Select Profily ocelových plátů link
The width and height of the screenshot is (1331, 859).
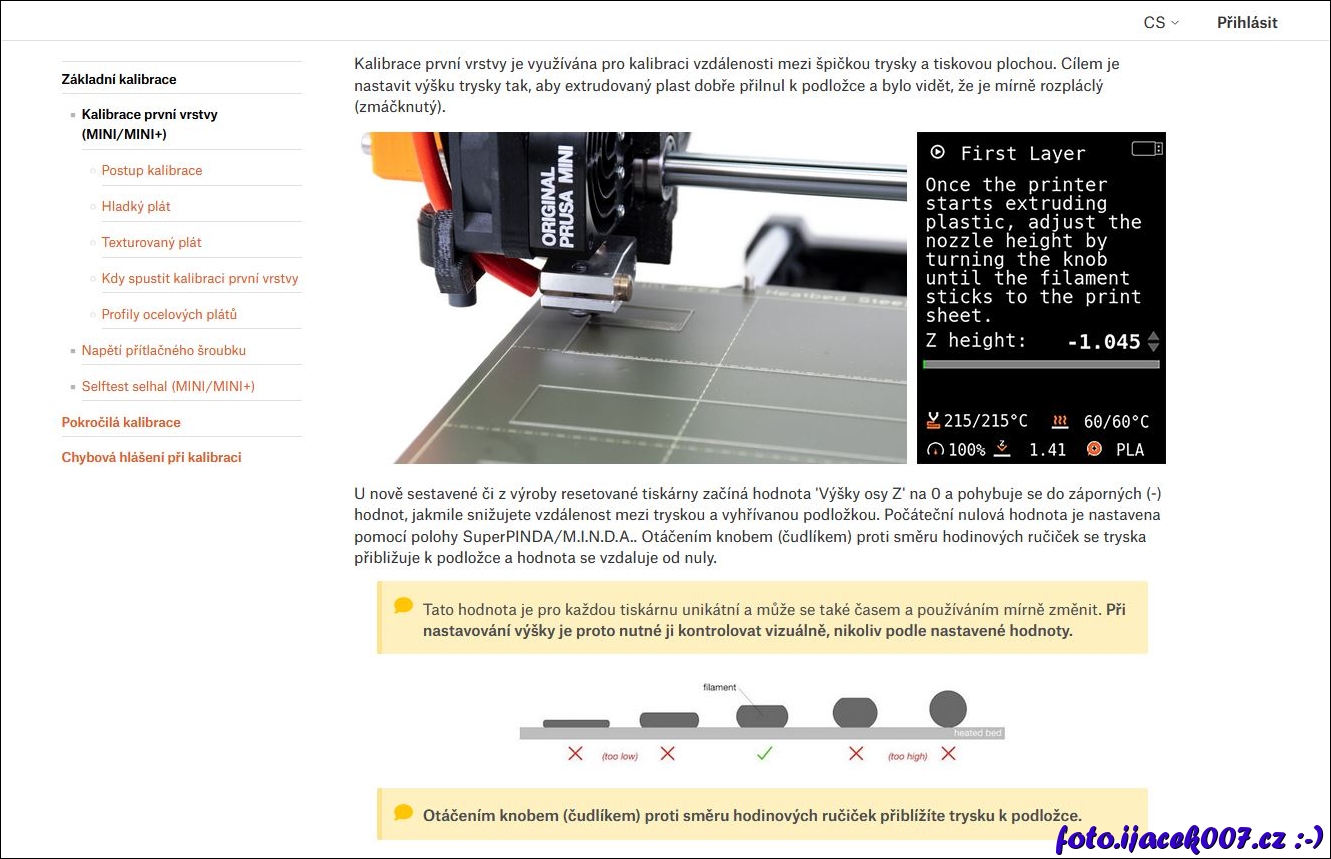(169, 314)
